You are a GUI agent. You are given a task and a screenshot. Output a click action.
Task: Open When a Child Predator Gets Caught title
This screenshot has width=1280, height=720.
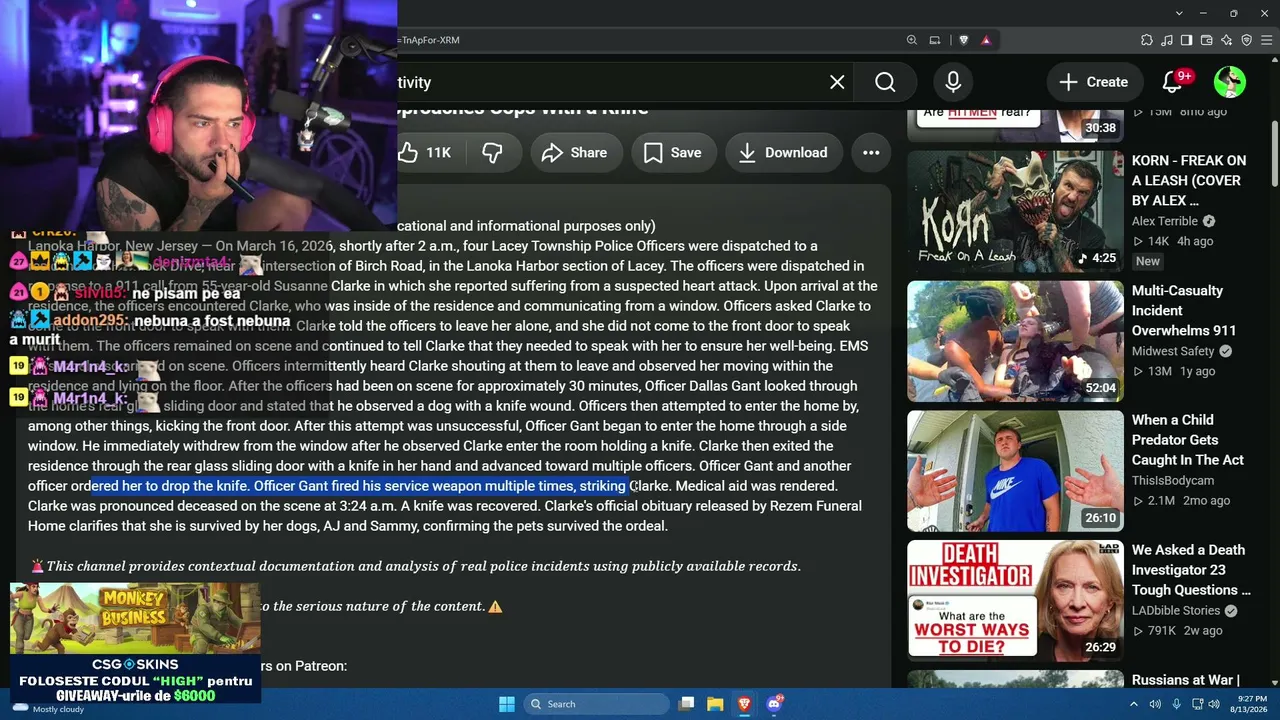tap(1188, 440)
